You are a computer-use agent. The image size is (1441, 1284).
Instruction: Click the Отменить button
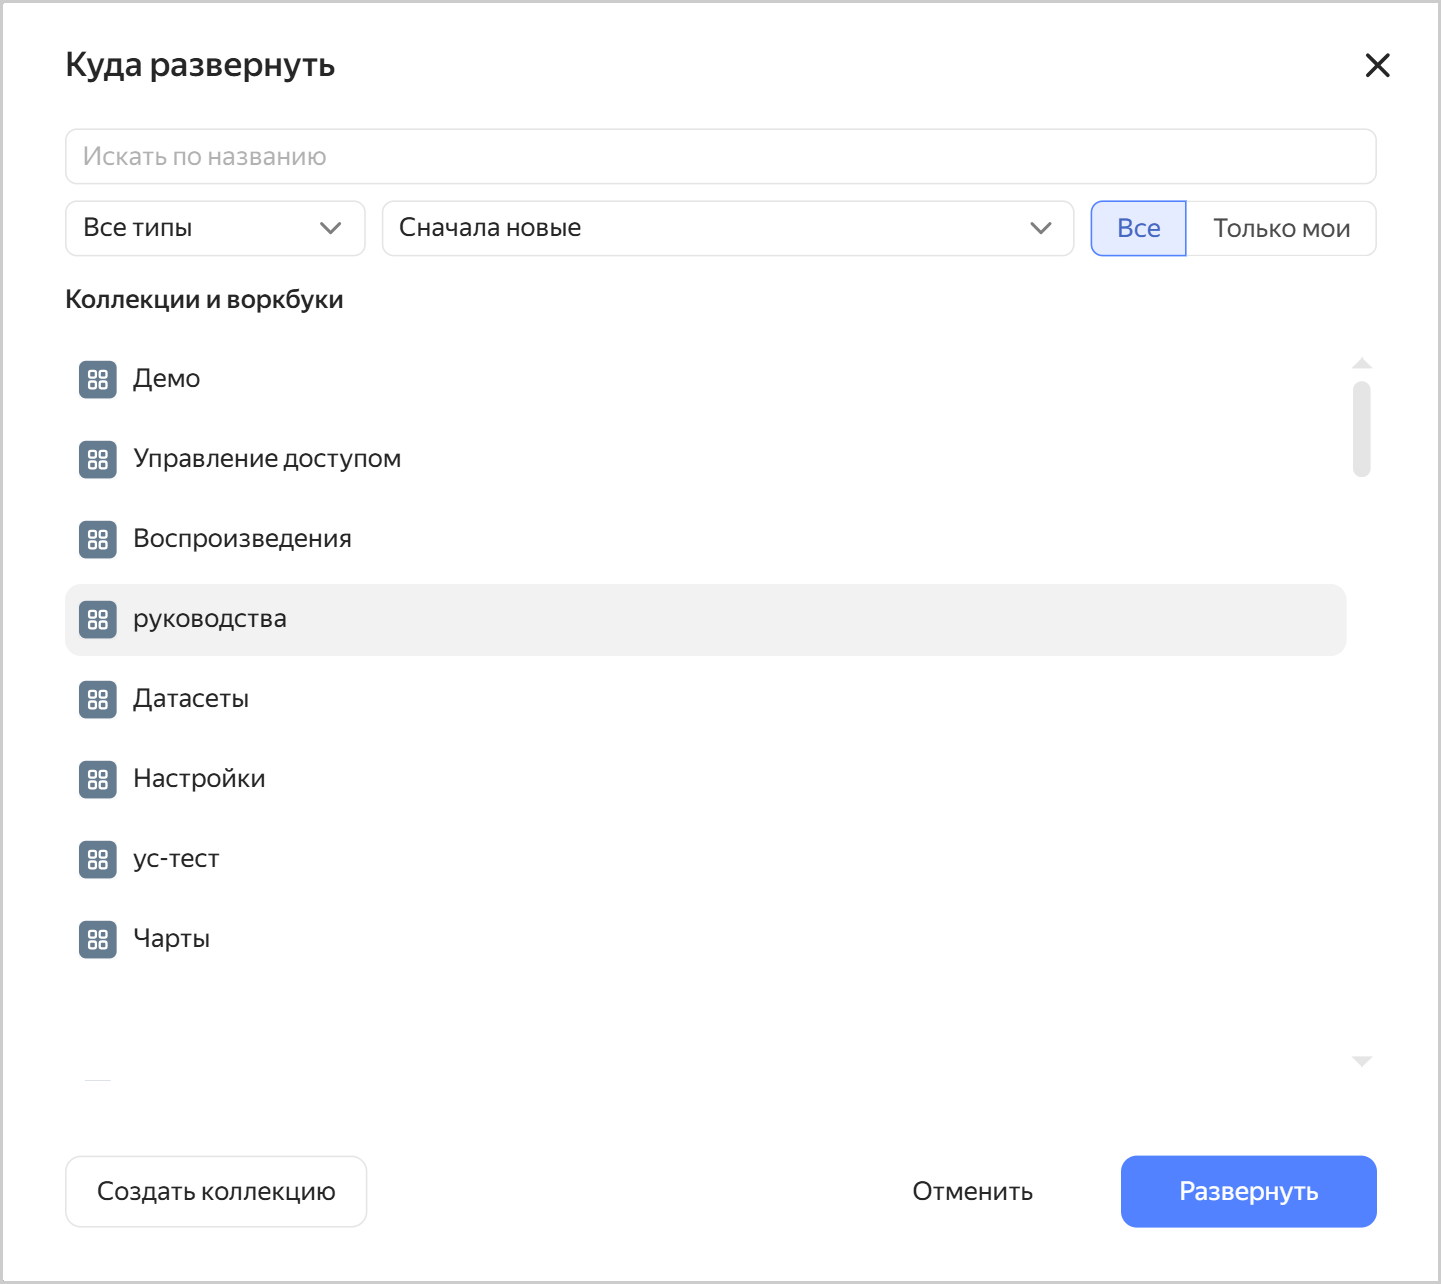tap(972, 1191)
